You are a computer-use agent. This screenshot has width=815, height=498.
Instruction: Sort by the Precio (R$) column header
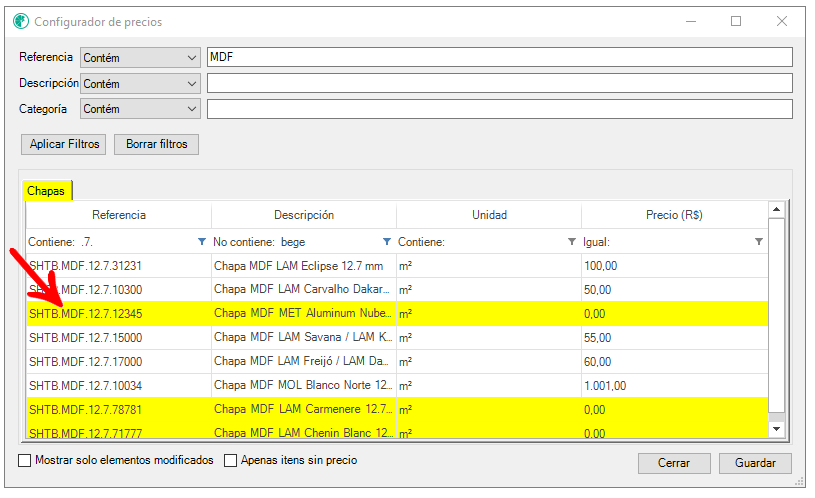[x=674, y=215]
